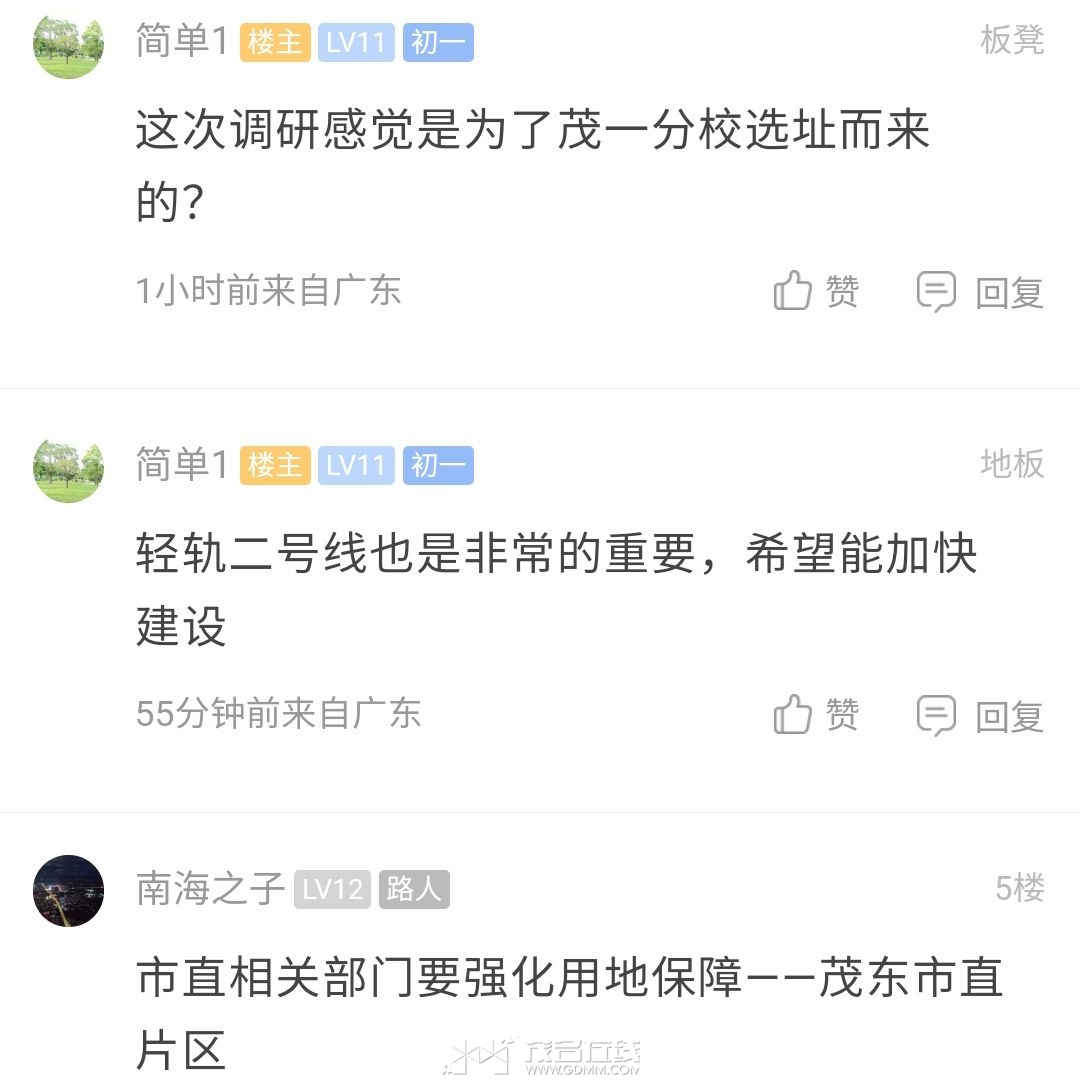This screenshot has height=1080, width=1080.
Task: Click reply icon on 轻轨二号线 comment
Action: 936,715
